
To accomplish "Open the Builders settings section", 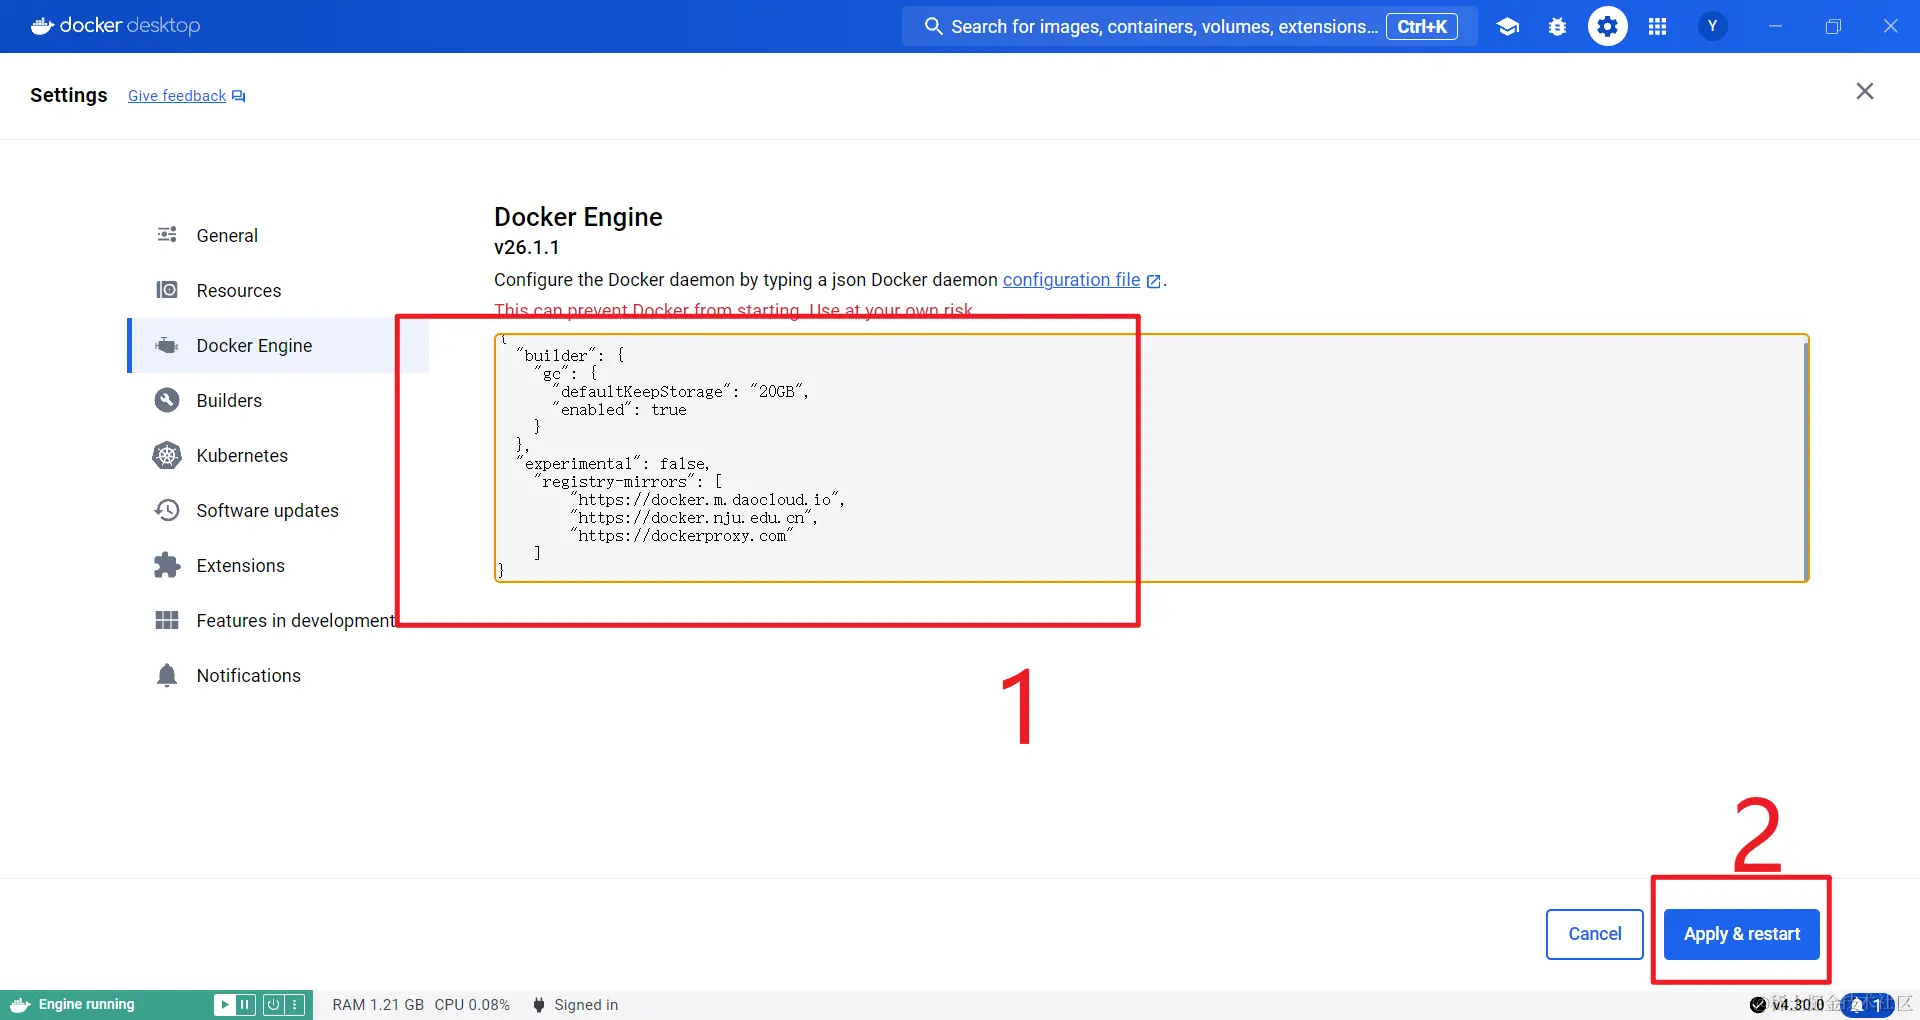I will click(x=279, y=400).
